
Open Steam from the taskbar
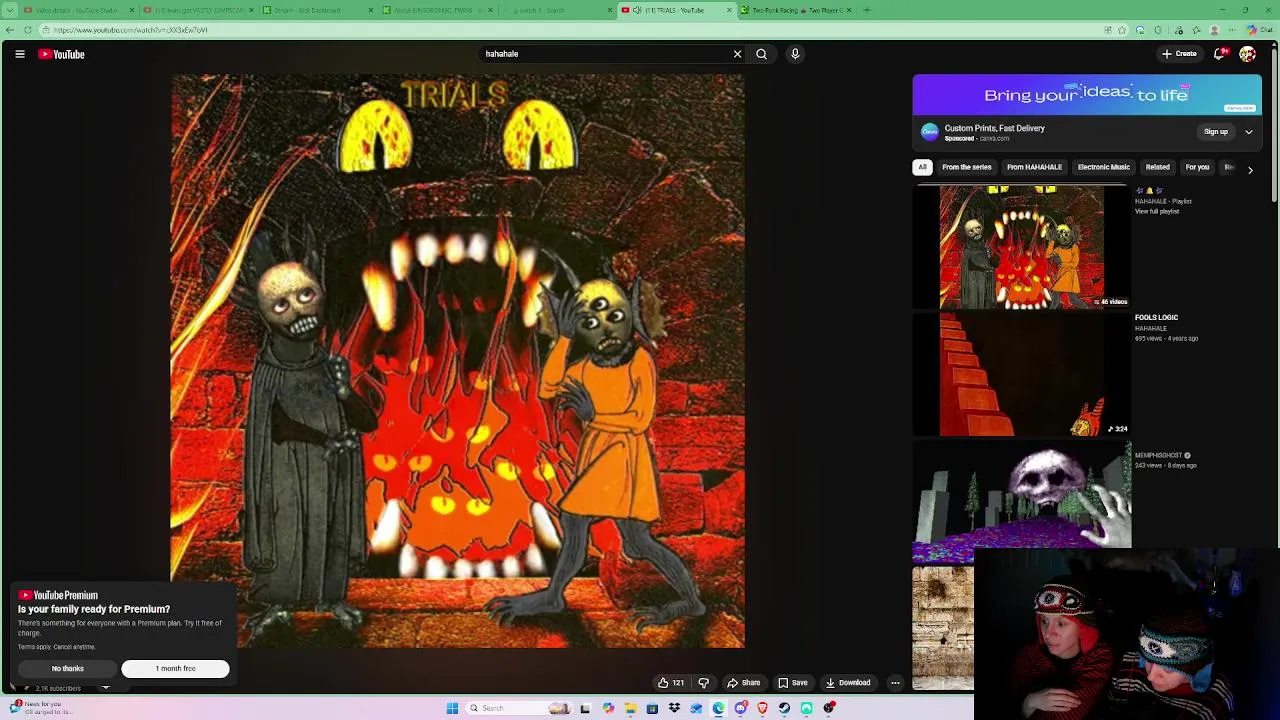pos(784,708)
